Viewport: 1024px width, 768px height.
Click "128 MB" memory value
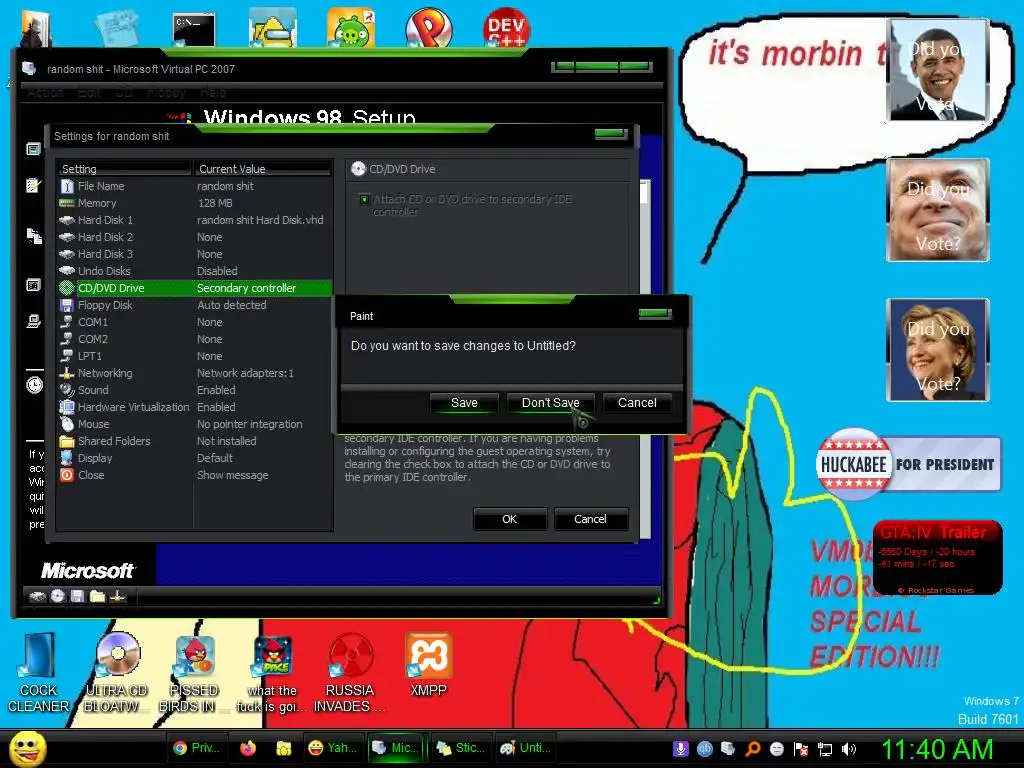click(215, 203)
